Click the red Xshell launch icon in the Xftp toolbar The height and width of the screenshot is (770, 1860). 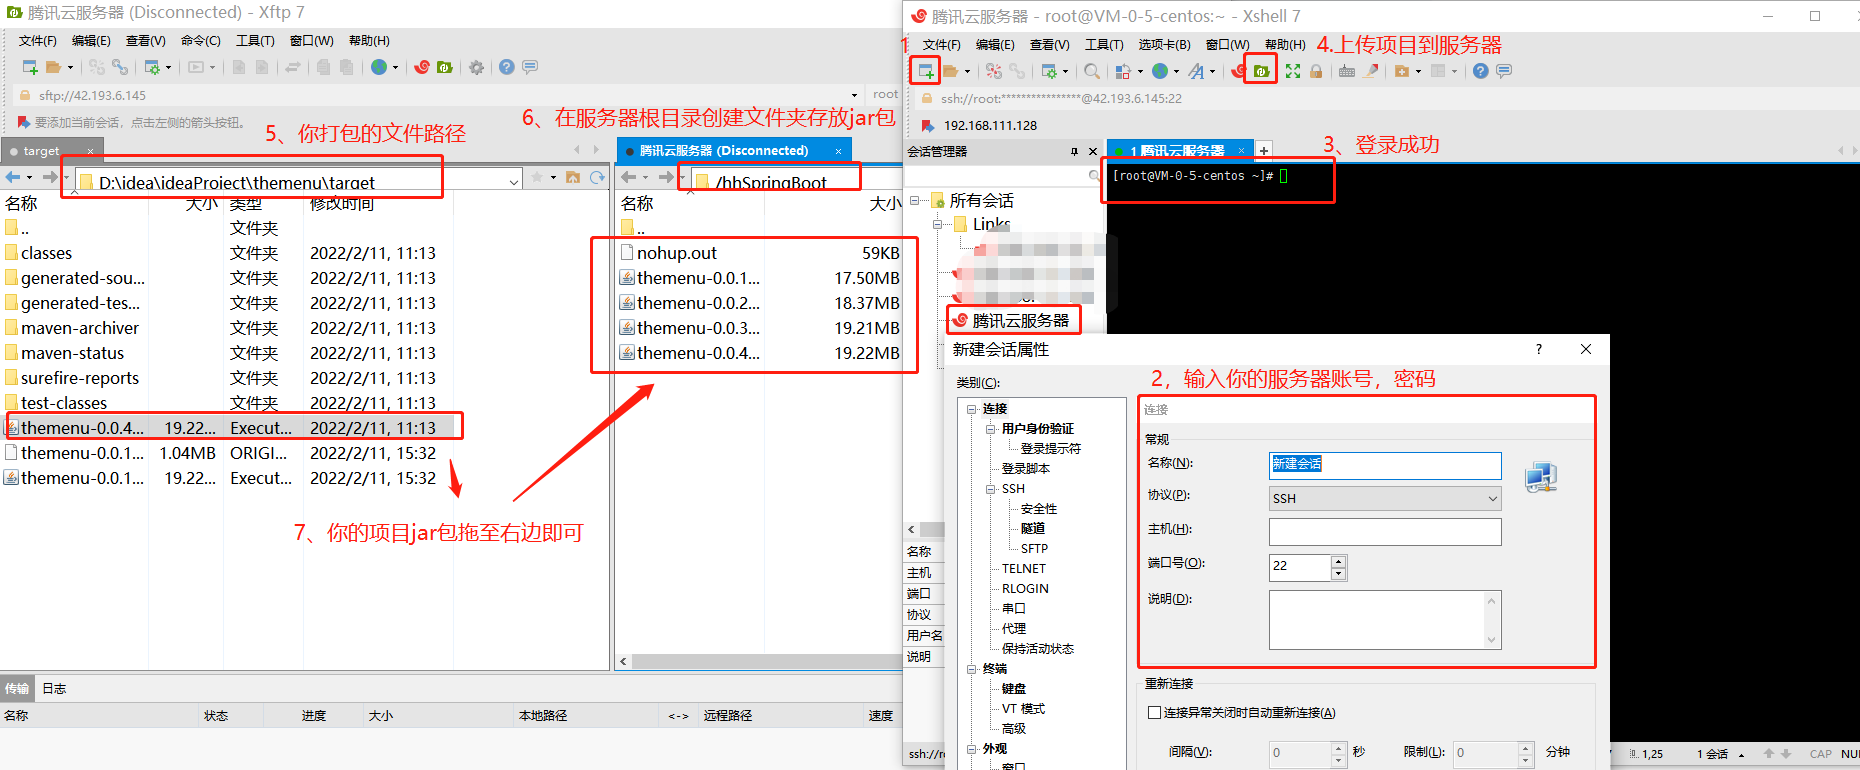click(x=422, y=67)
